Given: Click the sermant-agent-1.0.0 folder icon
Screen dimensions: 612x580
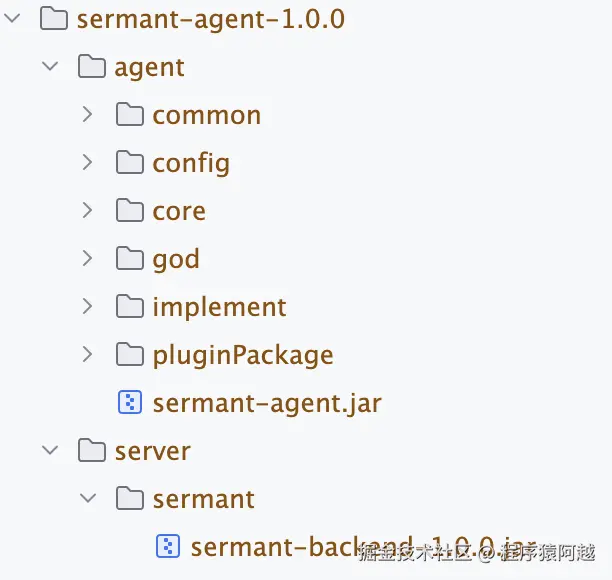Looking at the screenshot, I should (54, 19).
